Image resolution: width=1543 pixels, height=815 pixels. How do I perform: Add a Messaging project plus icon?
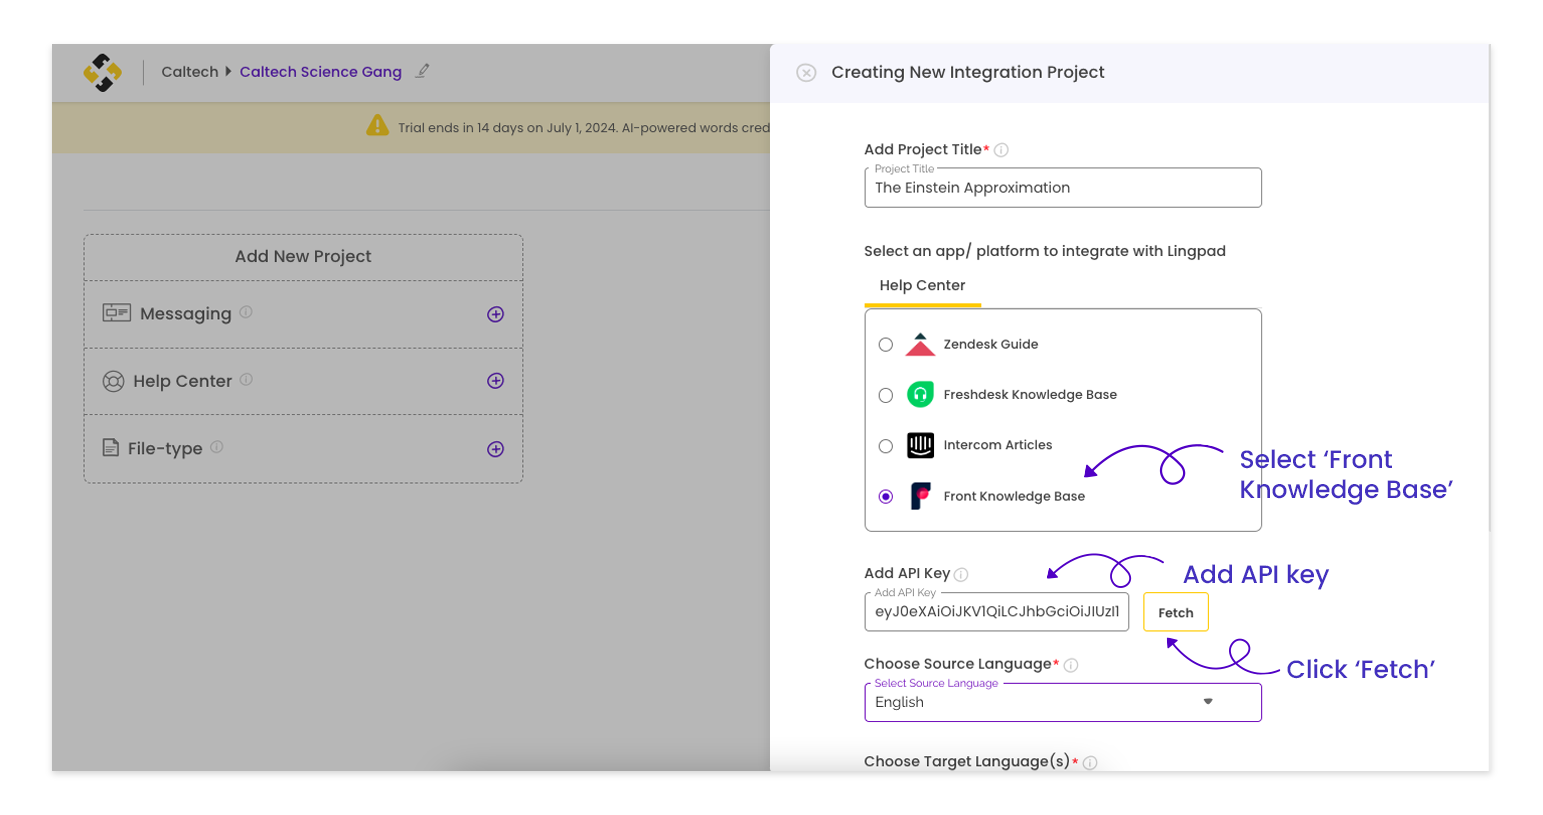click(495, 314)
